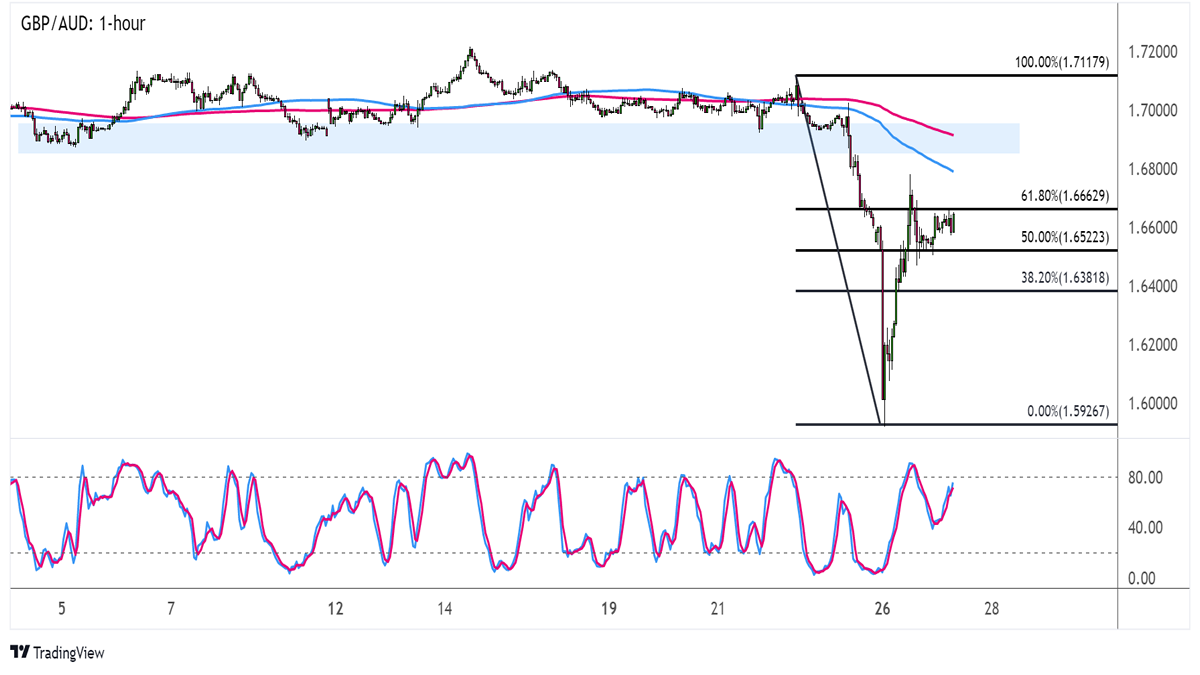Image resolution: width=1200 pixels, height=675 pixels.
Task: Select the 100.00%(1.71179) Fibonacci label
Action: [1060, 63]
